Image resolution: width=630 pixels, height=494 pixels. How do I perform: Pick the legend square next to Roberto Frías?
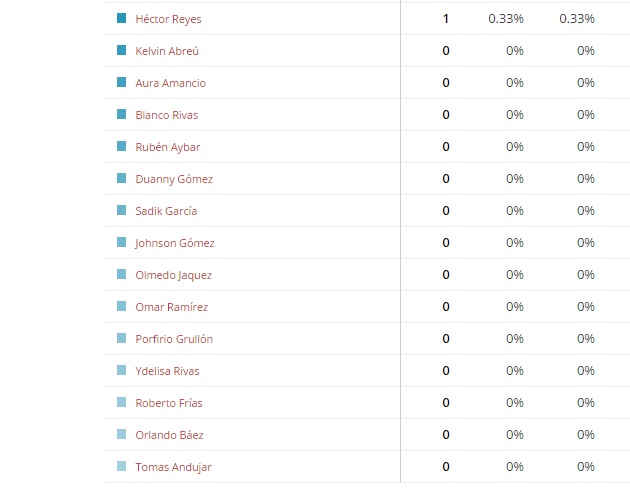[x=121, y=402]
